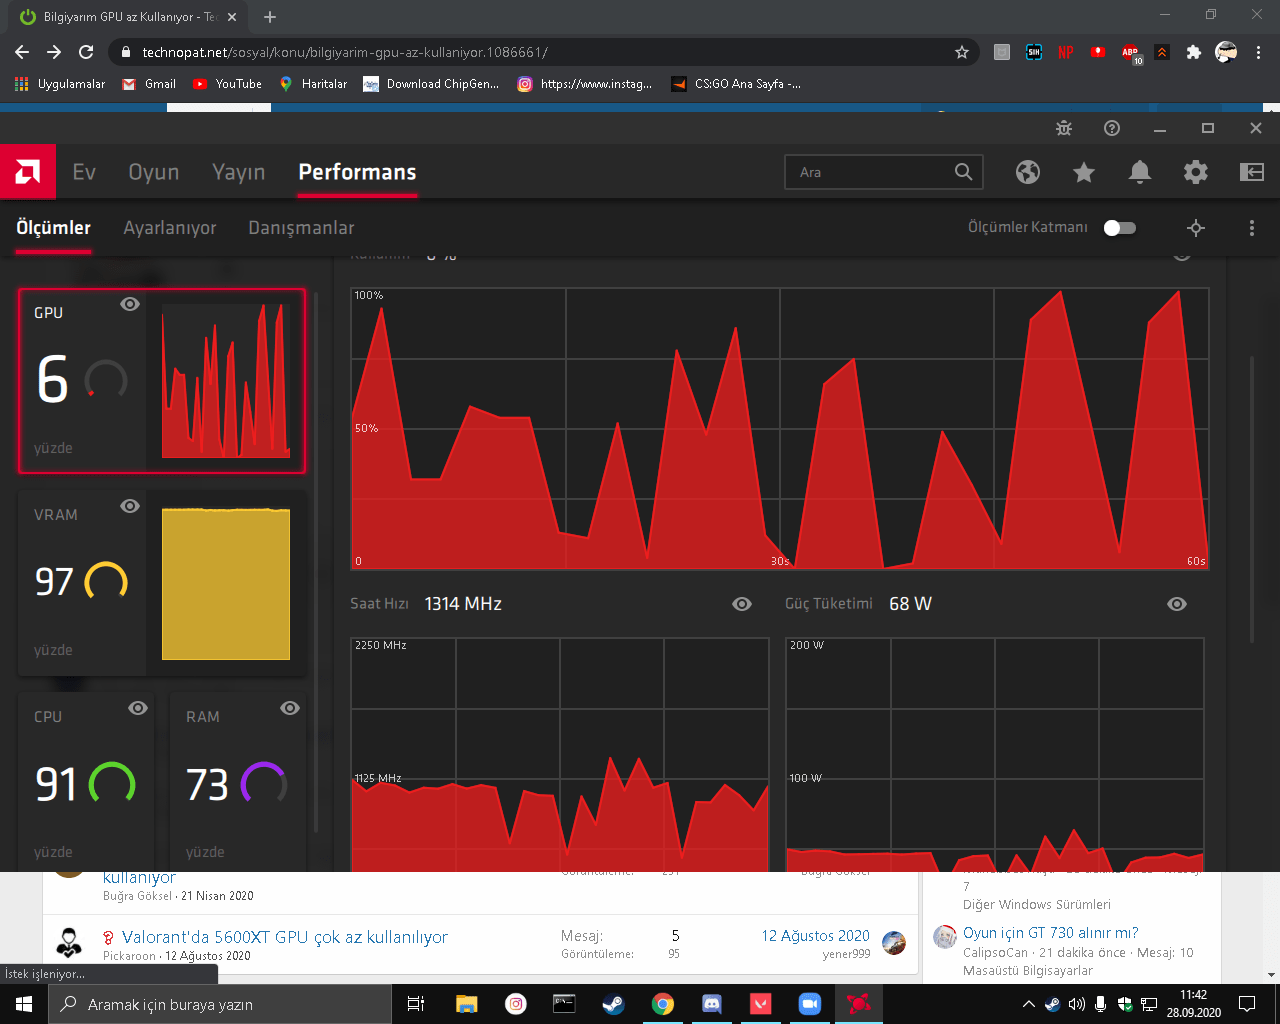Switch to the Yayın tab
This screenshot has height=1024, width=1280.
coord(239,172)
